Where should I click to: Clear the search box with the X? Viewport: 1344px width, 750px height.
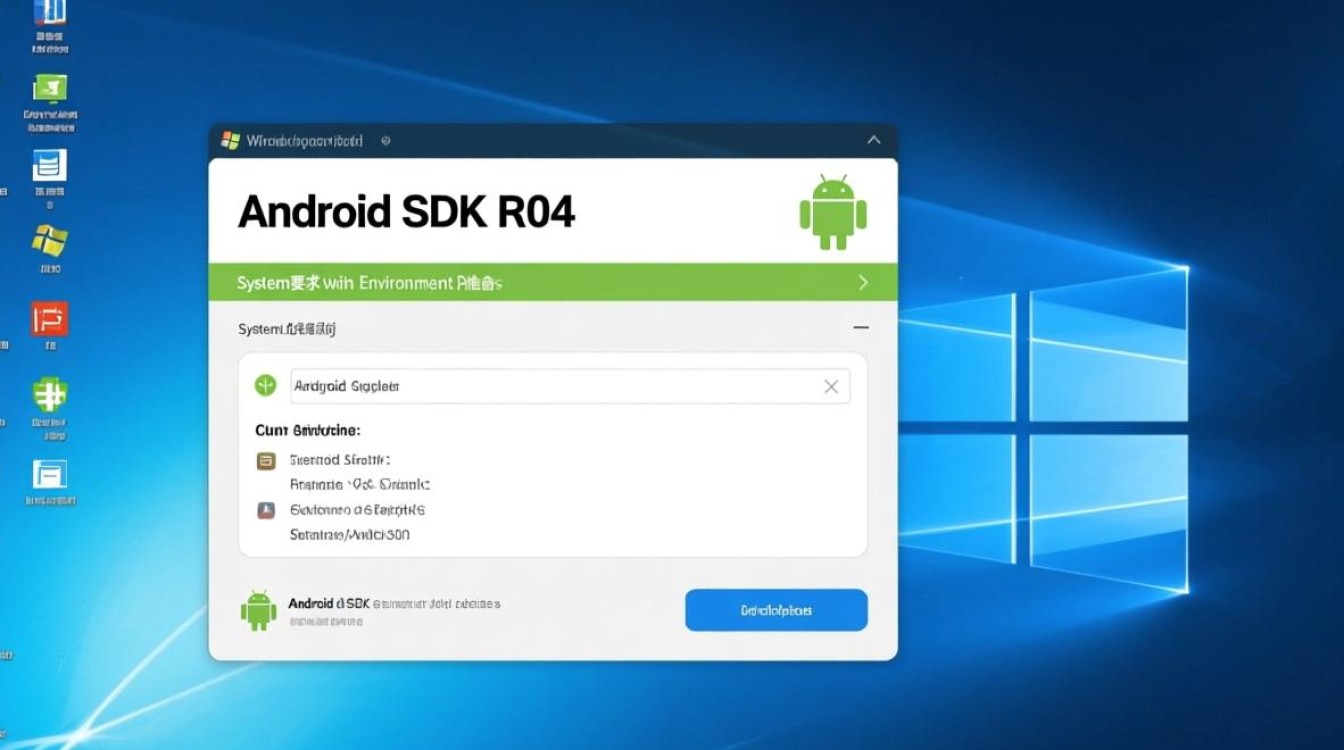(x=830, y=386)
